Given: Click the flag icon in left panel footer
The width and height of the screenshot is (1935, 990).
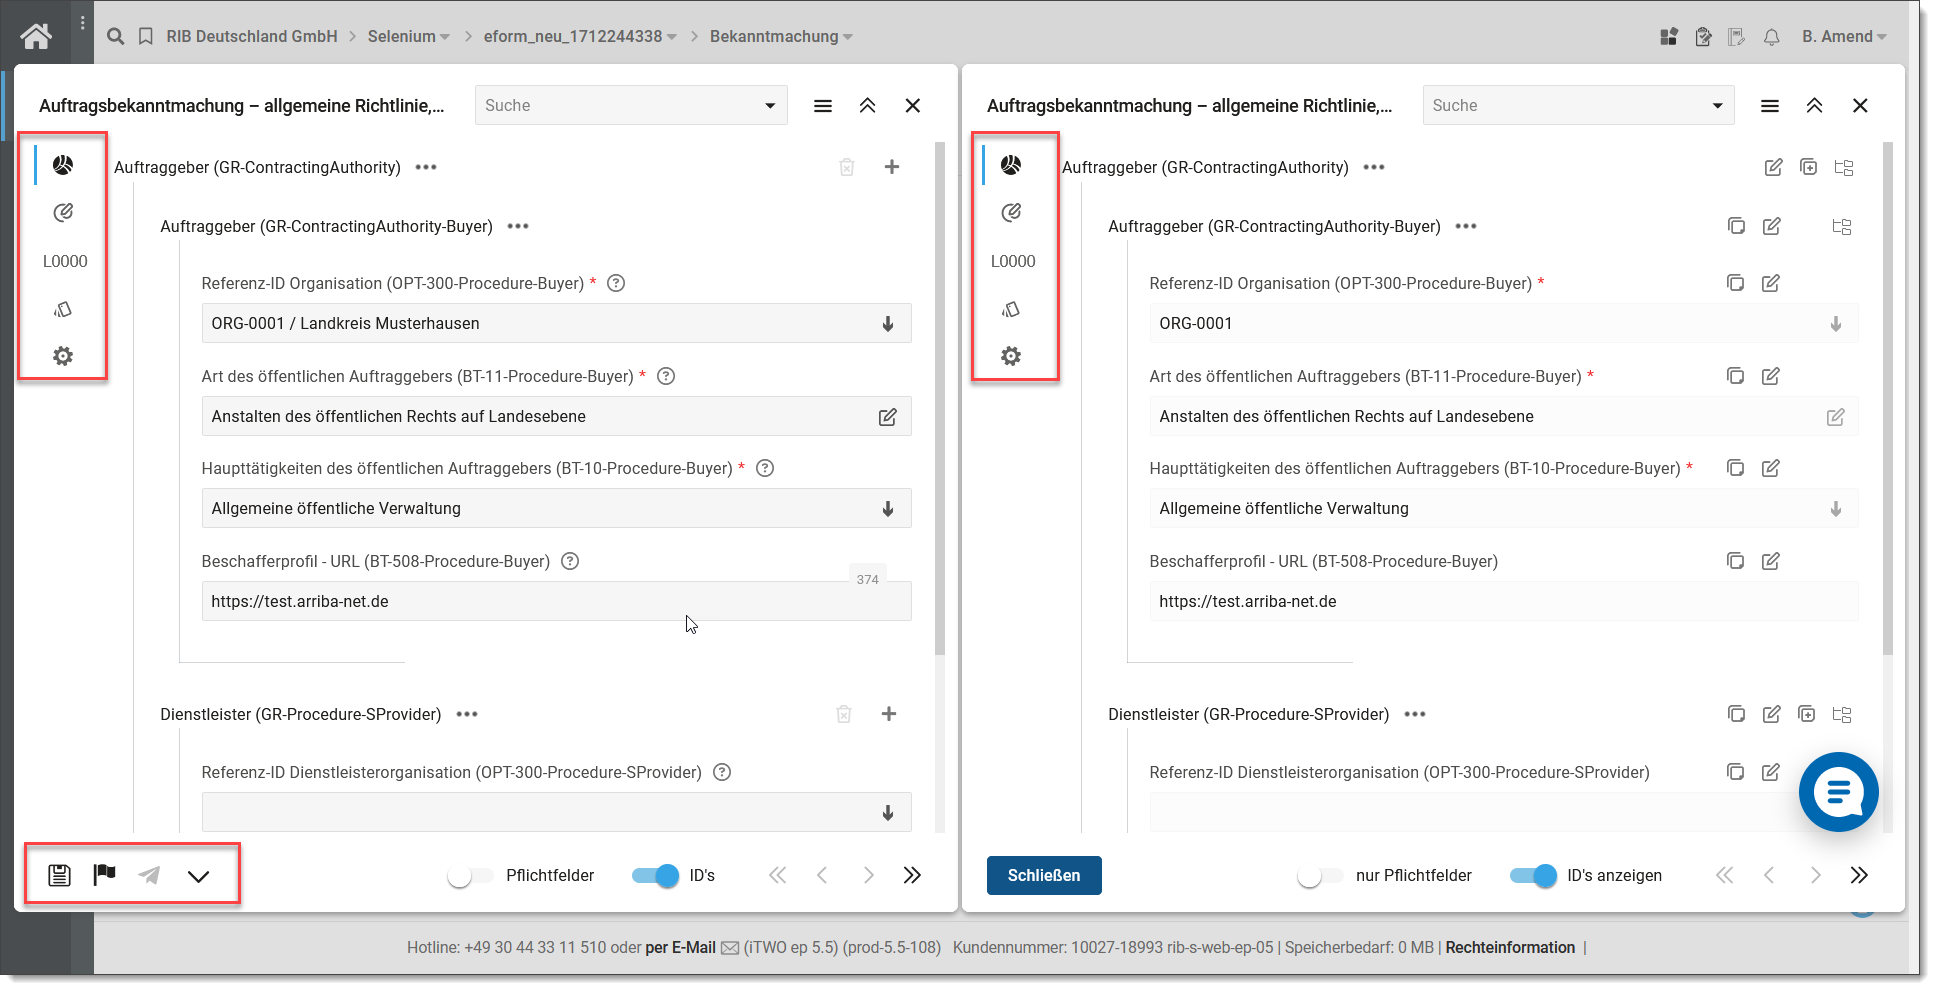Looking at the screenshot, I should 104,875.
